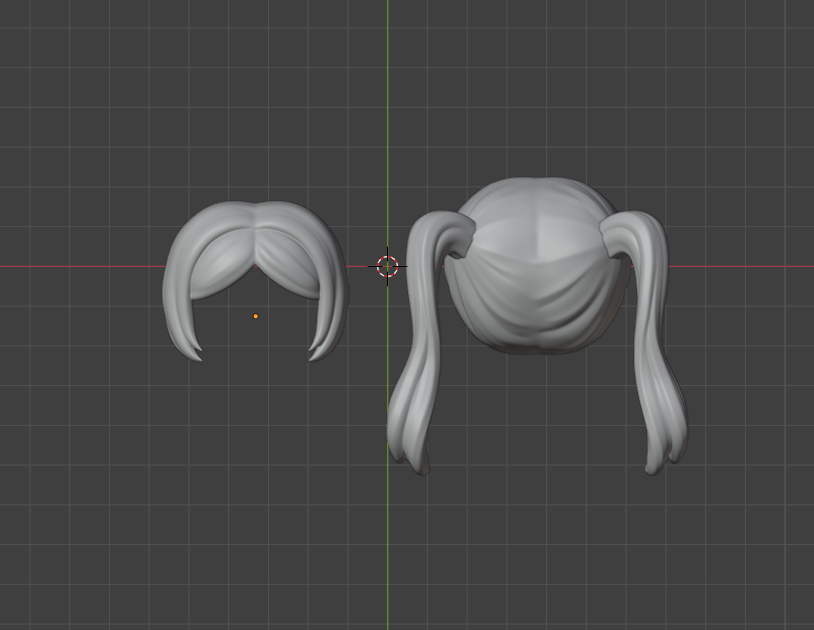Click the bottom tip of the left pigtail
The height and width of the screenshot is (630, 814).
click(x=418, y=468)
